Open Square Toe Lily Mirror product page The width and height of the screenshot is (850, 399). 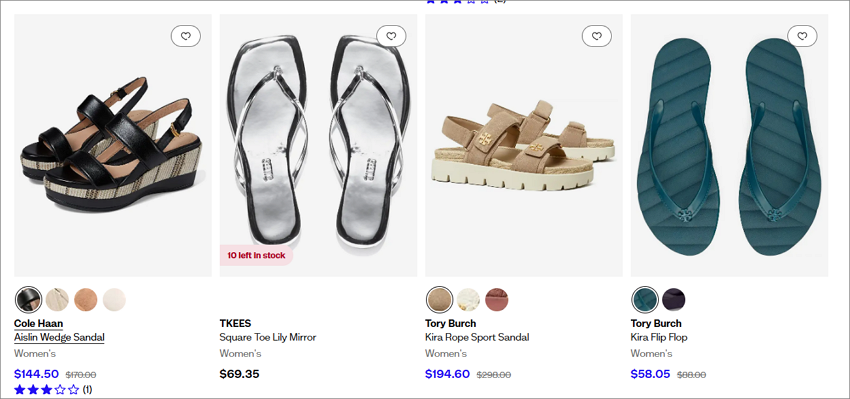(x=268, y=337)
